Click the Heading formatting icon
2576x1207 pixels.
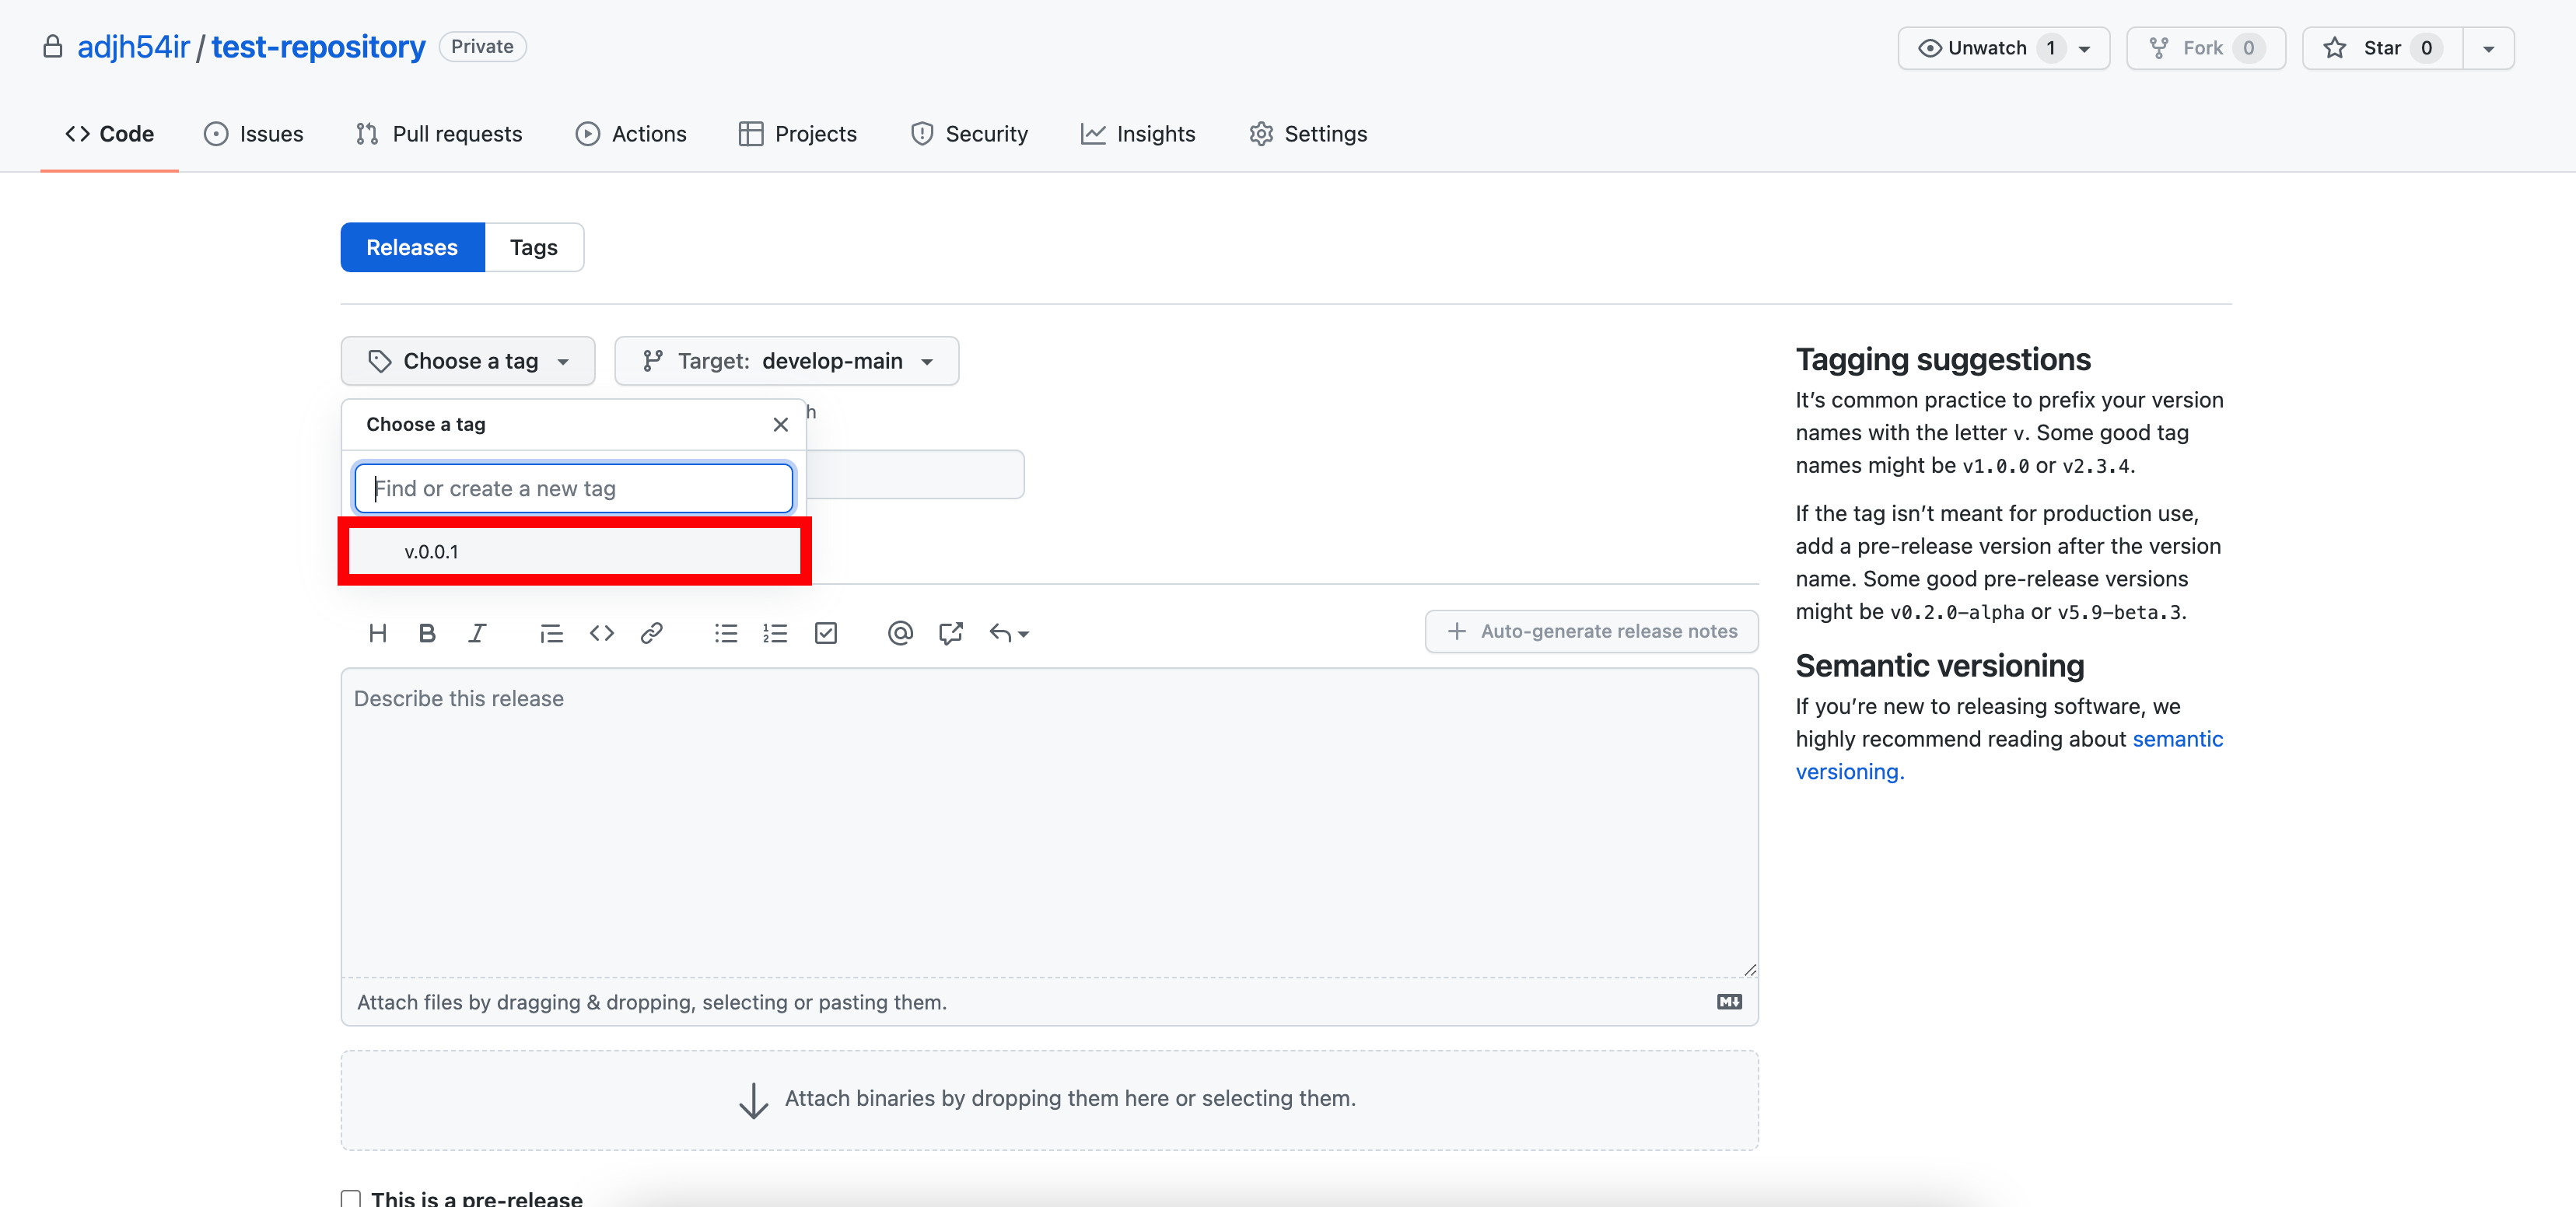point(377,633)
